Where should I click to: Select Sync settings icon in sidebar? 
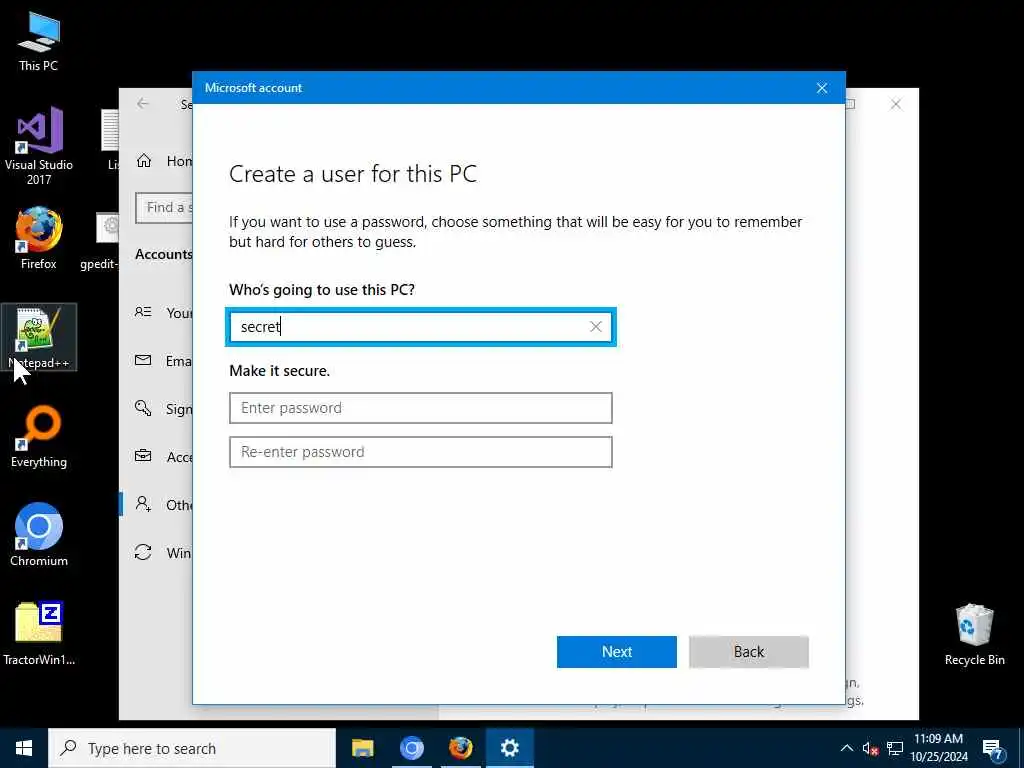143,552
